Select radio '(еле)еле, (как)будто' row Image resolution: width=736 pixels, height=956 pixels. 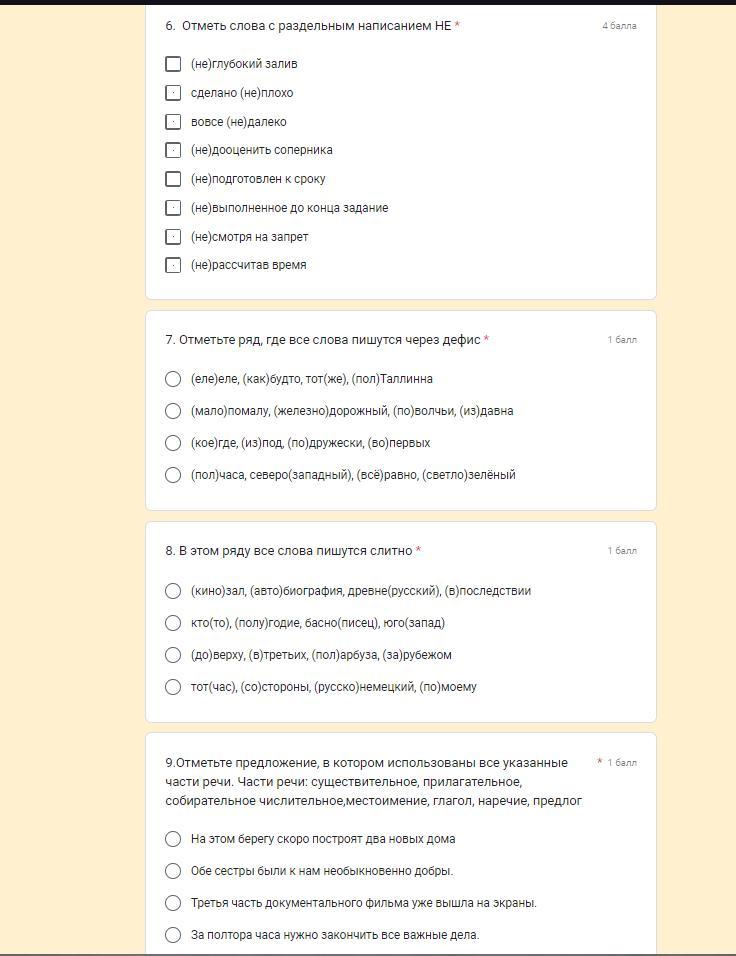point(173,379)
